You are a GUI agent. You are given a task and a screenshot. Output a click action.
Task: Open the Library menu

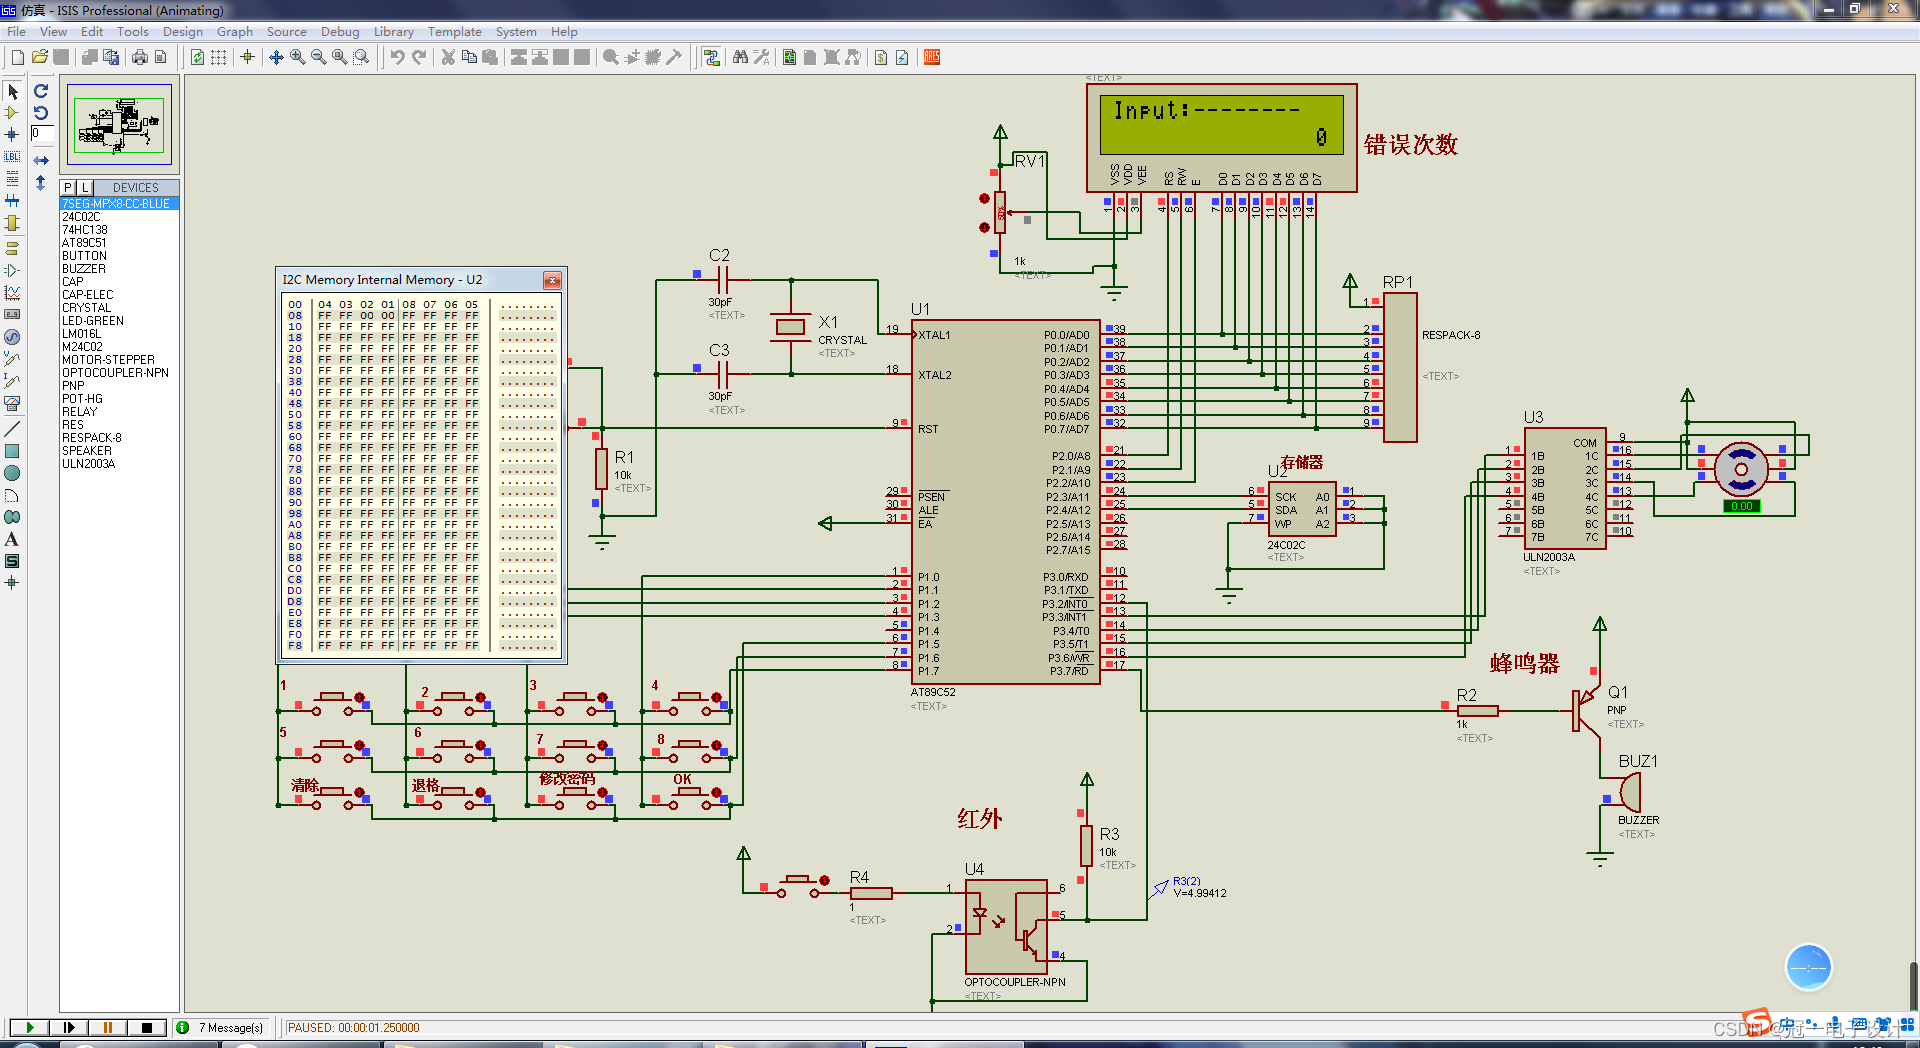tap(393, 32)
